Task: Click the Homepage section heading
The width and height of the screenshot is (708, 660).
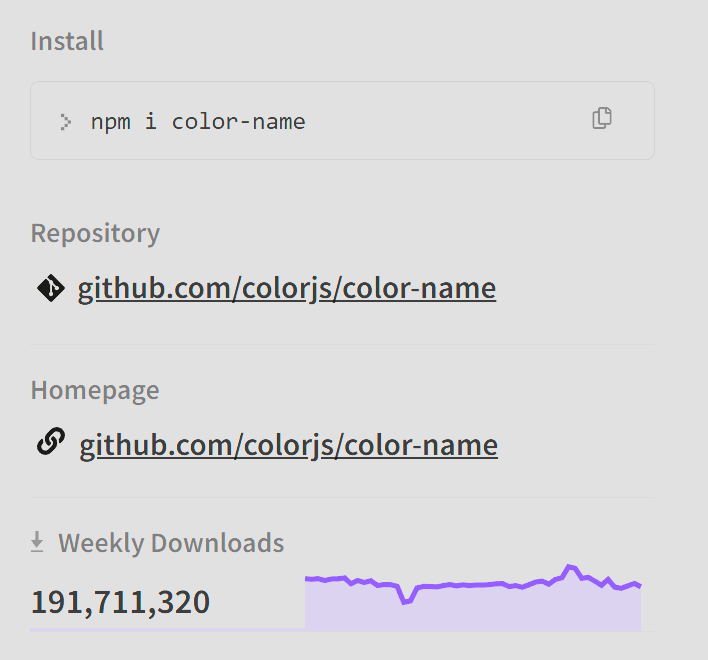Action: coord(95,389)
